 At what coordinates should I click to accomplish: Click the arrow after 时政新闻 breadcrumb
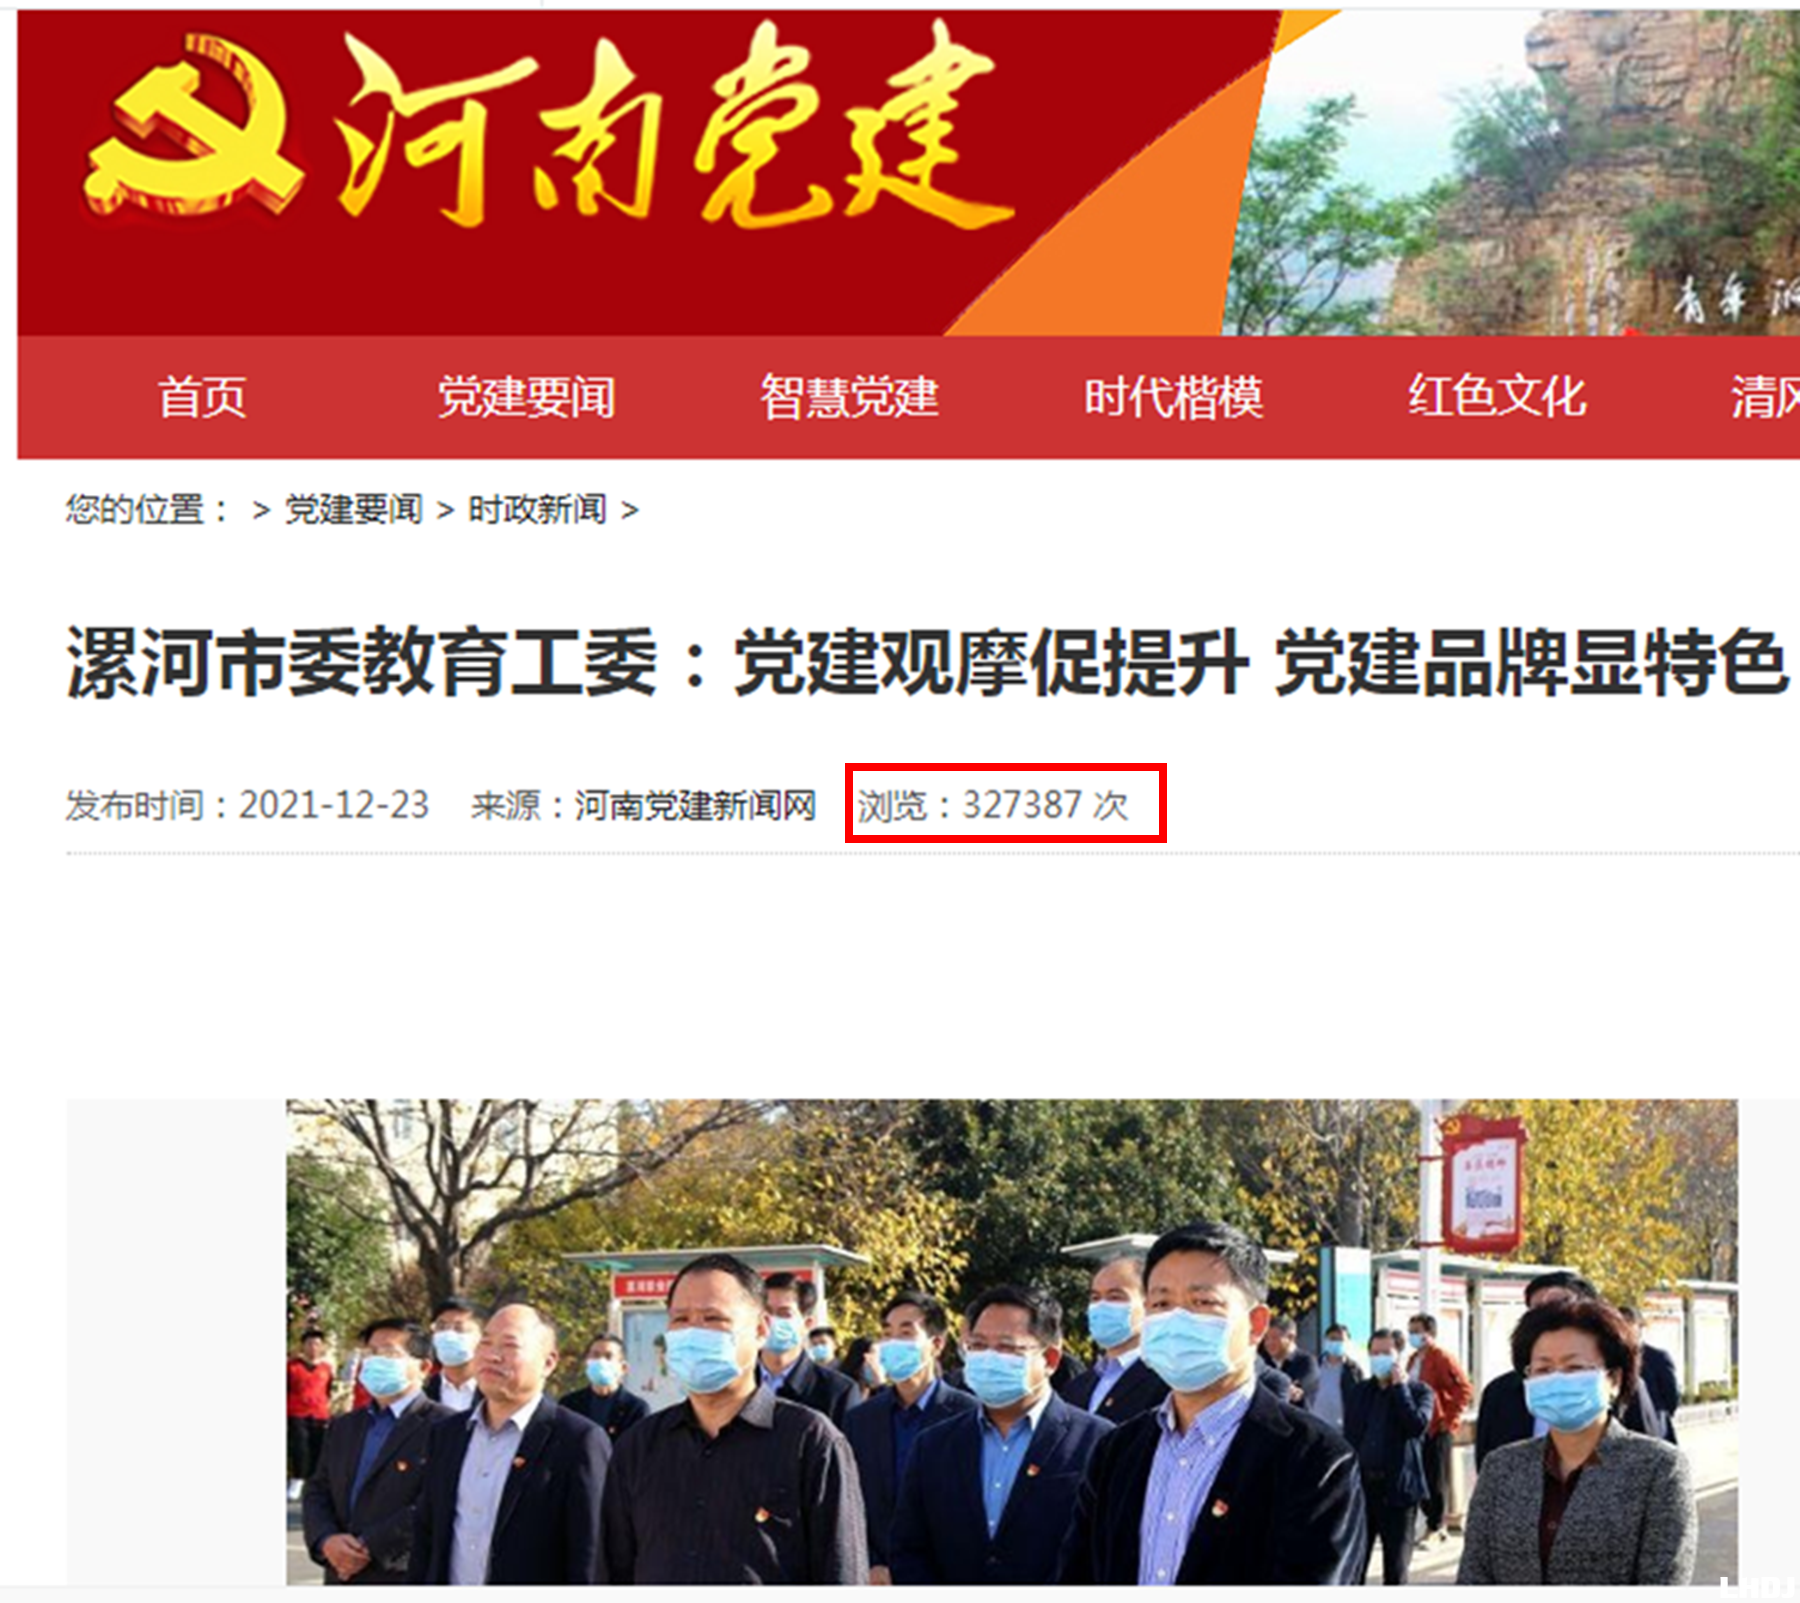click(x=630, y=511)
